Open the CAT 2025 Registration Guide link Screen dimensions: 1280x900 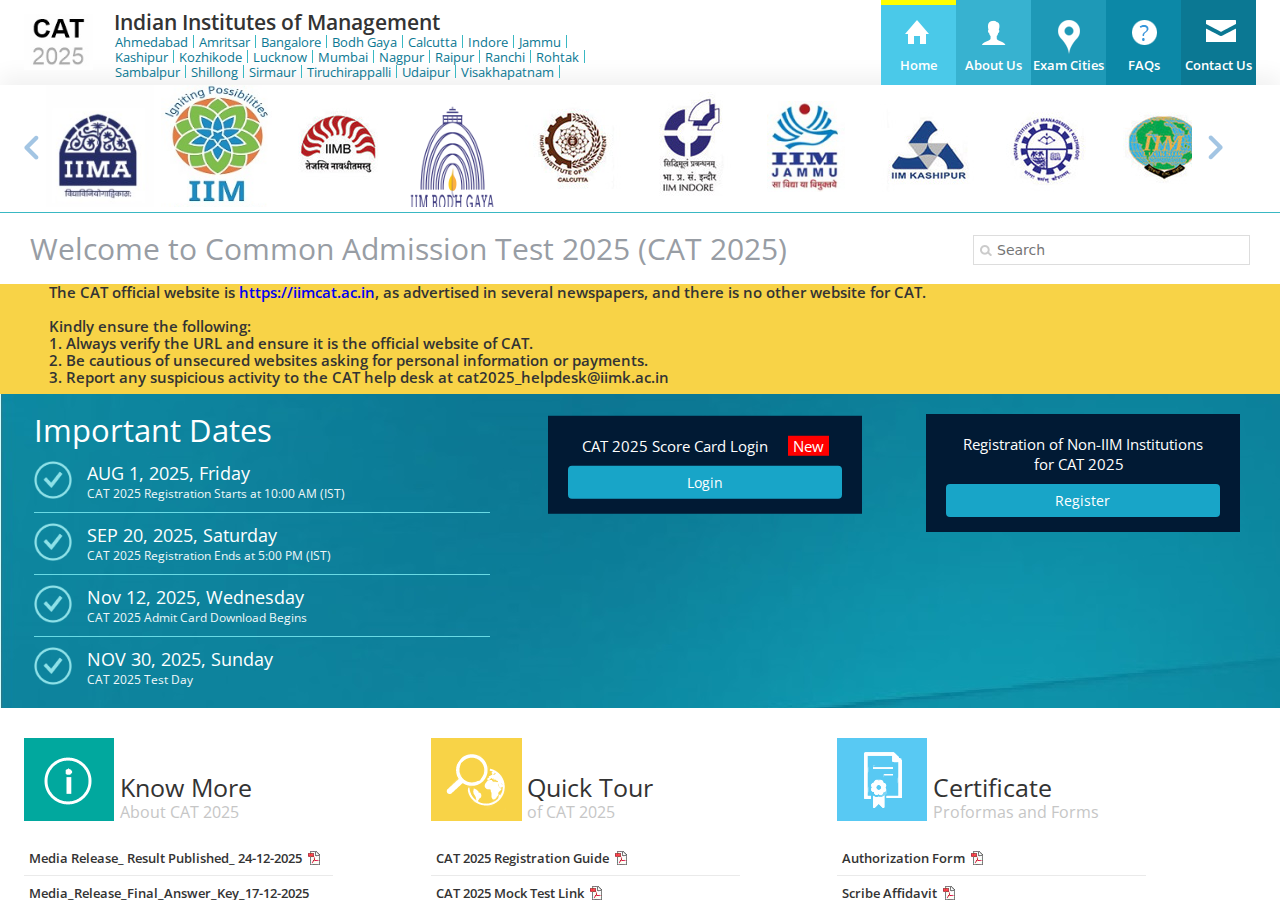[x=522, y=858]
